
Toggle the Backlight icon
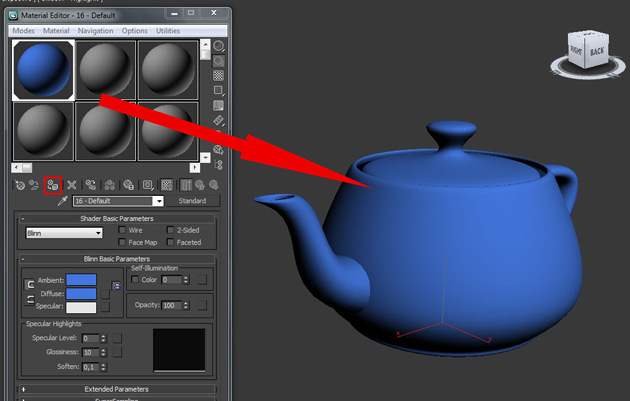(x=218, y=61)
